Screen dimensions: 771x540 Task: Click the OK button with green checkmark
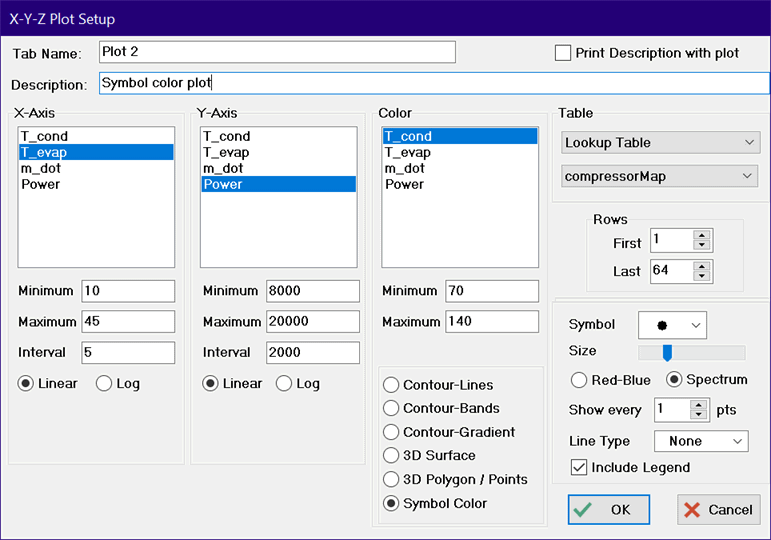[609, 509]
